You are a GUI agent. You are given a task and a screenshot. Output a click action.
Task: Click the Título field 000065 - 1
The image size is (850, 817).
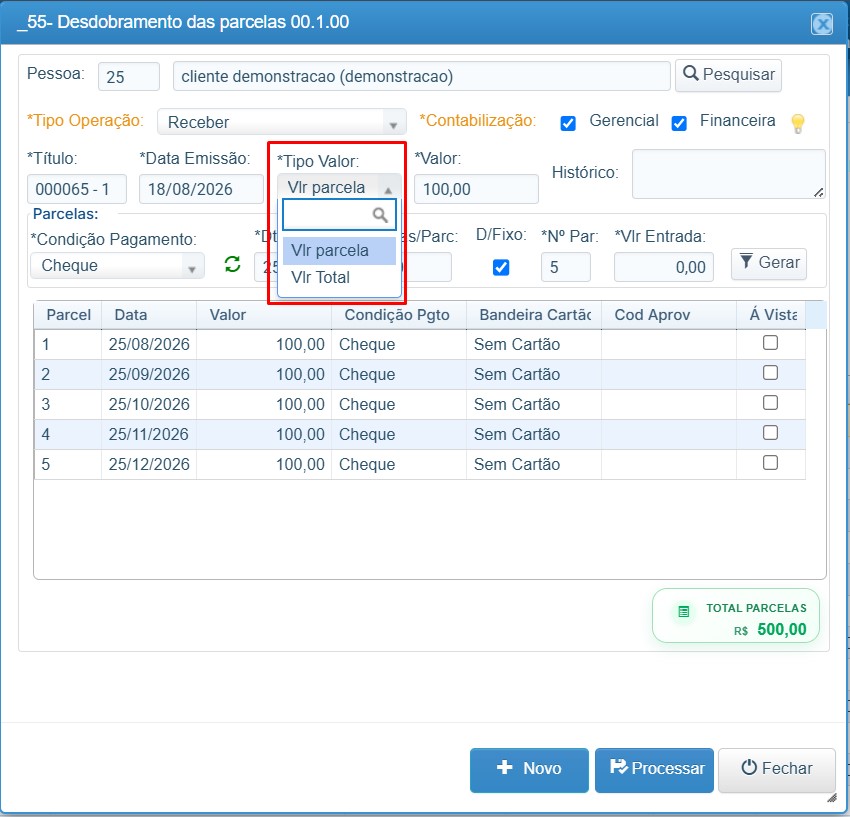tap(77, 189)
